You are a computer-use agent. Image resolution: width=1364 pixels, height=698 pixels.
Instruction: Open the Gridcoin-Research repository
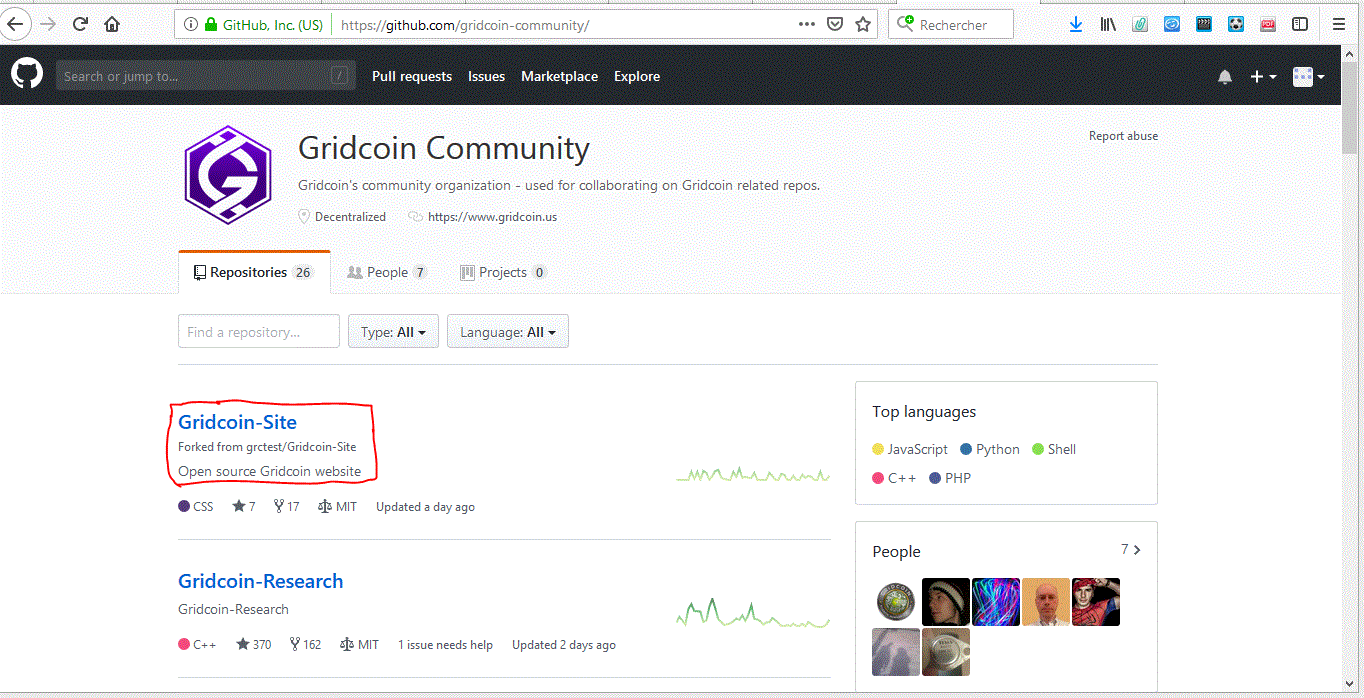coord(260,581)
